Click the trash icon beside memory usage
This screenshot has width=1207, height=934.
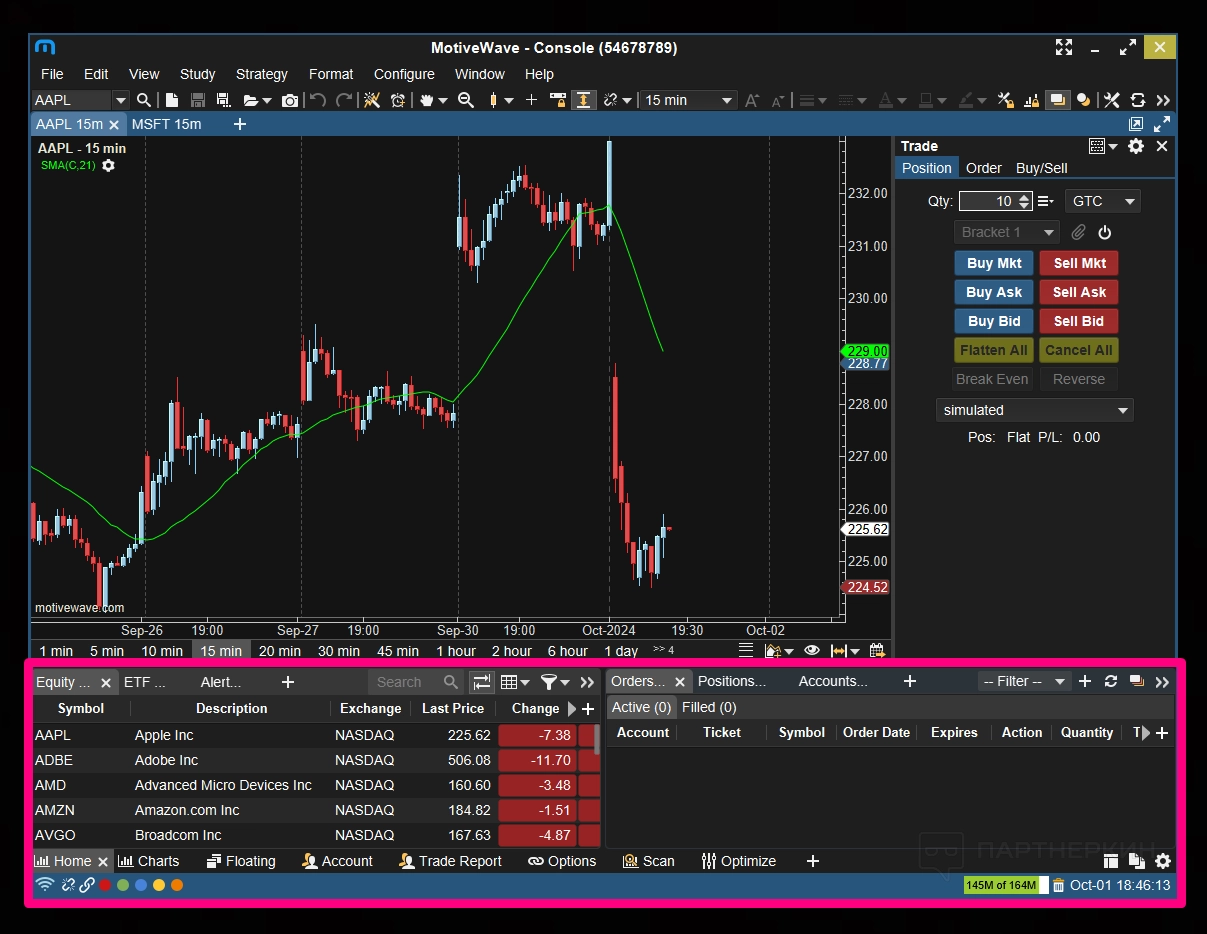click(1058, 885)
